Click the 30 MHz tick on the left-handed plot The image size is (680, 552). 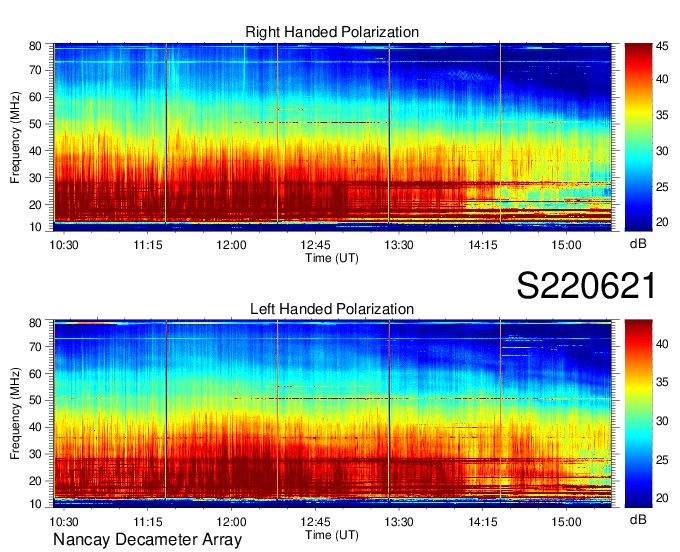point(35,454)
